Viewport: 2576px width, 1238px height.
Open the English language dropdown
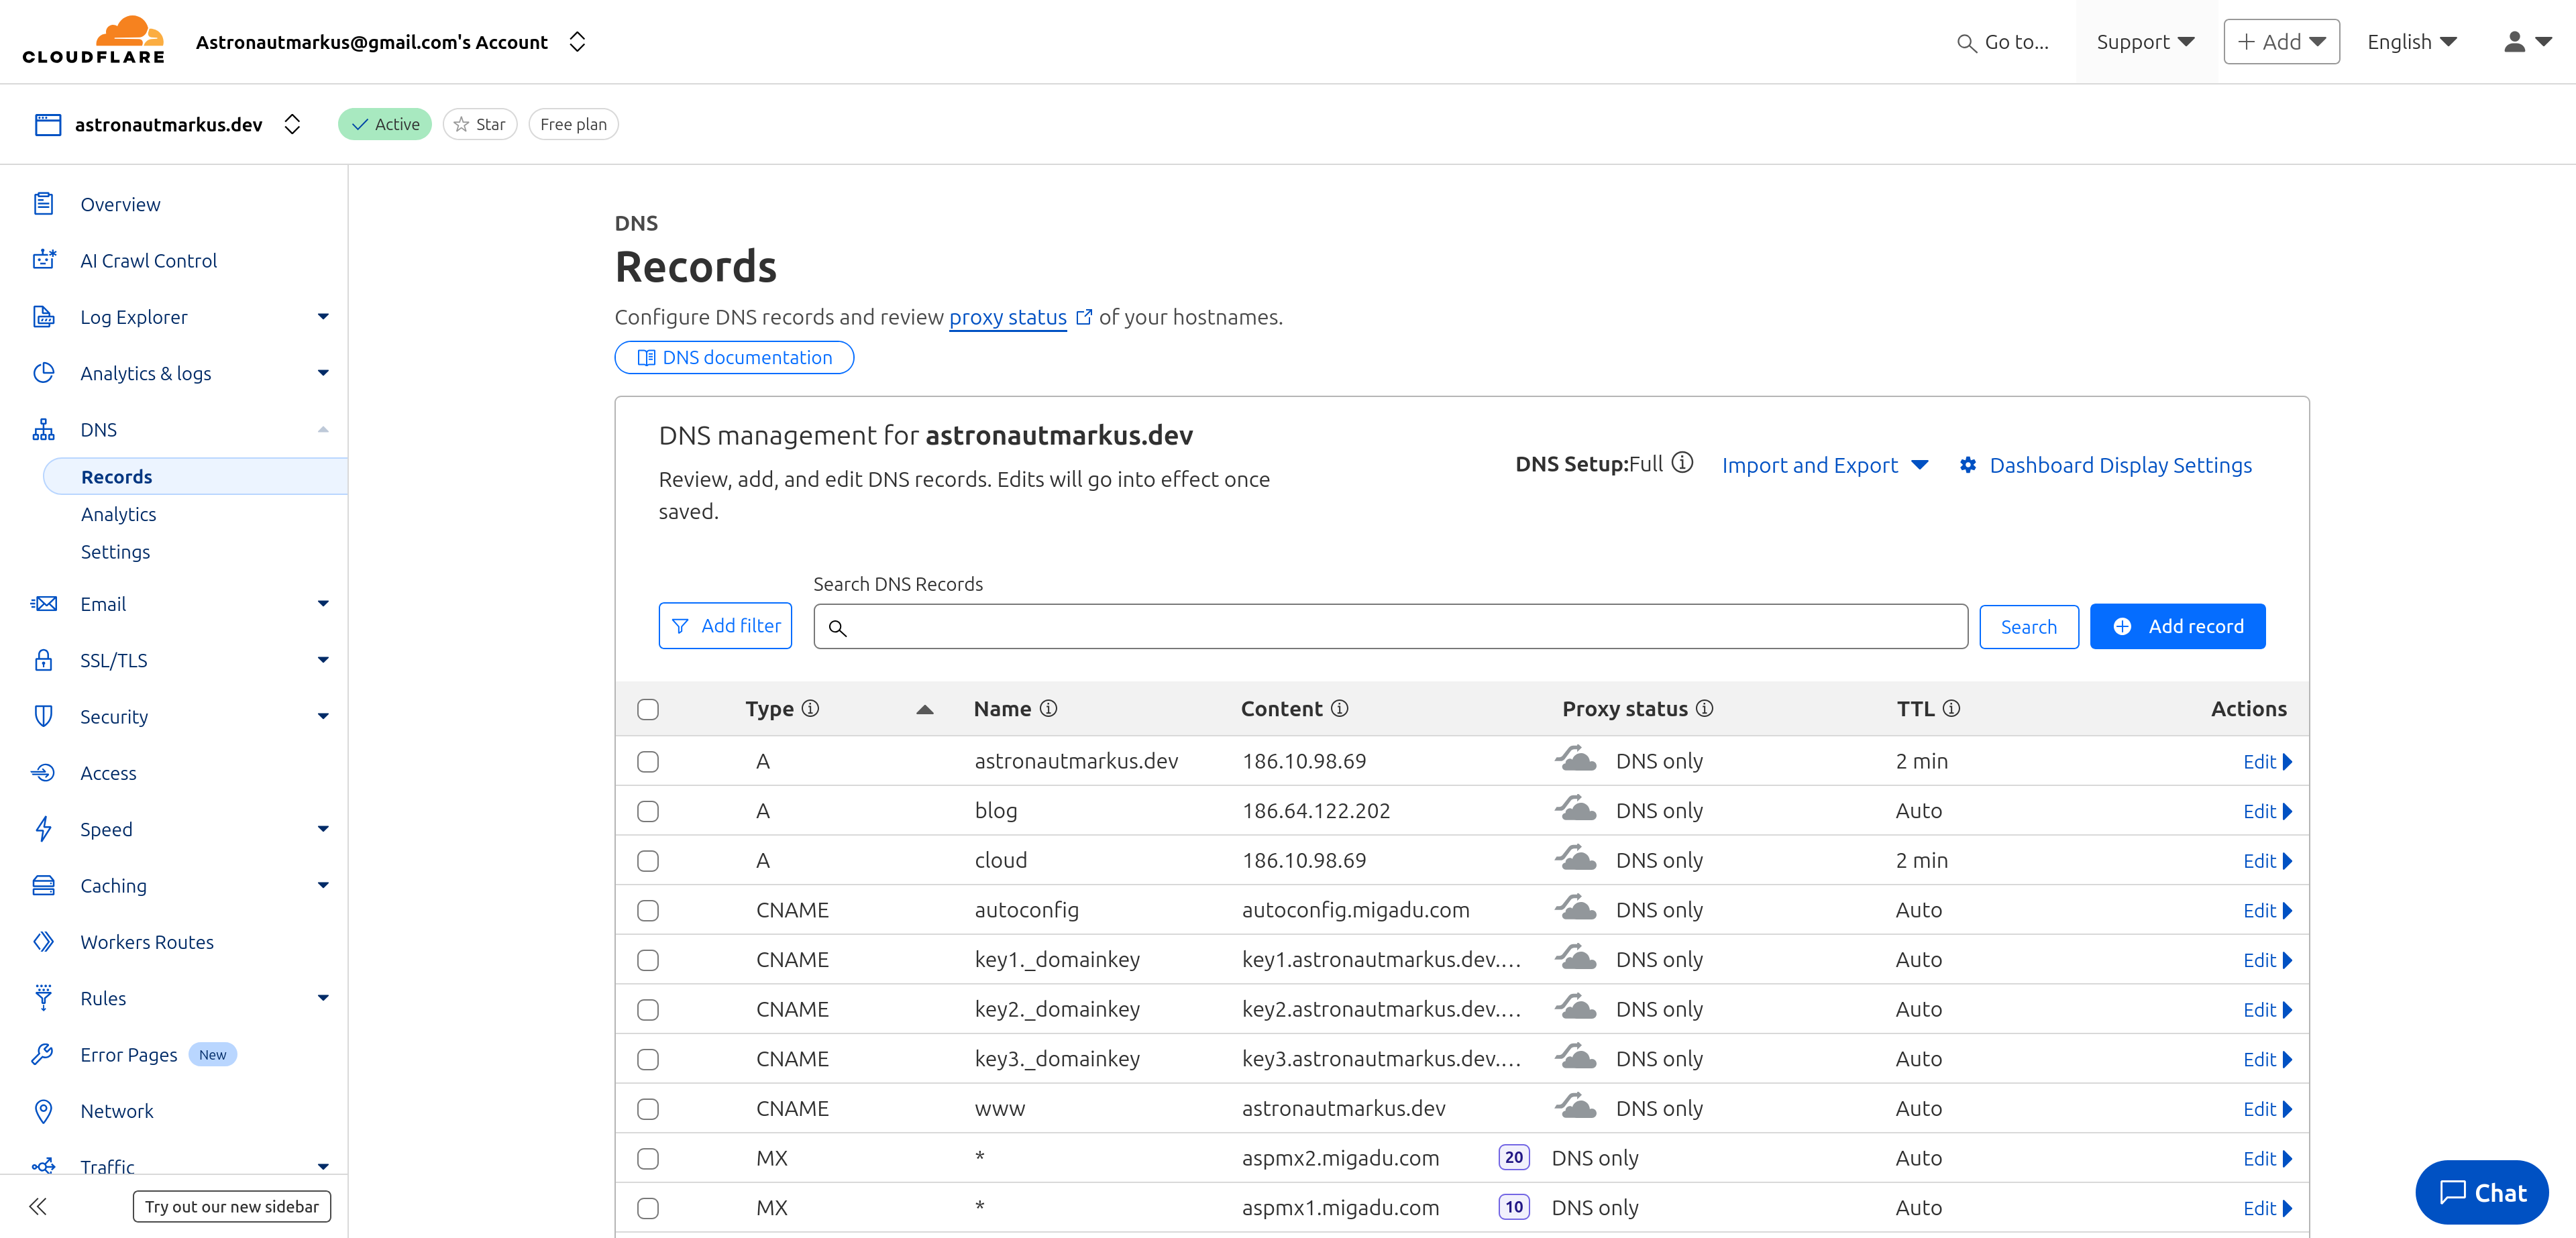click(2411, 41)
